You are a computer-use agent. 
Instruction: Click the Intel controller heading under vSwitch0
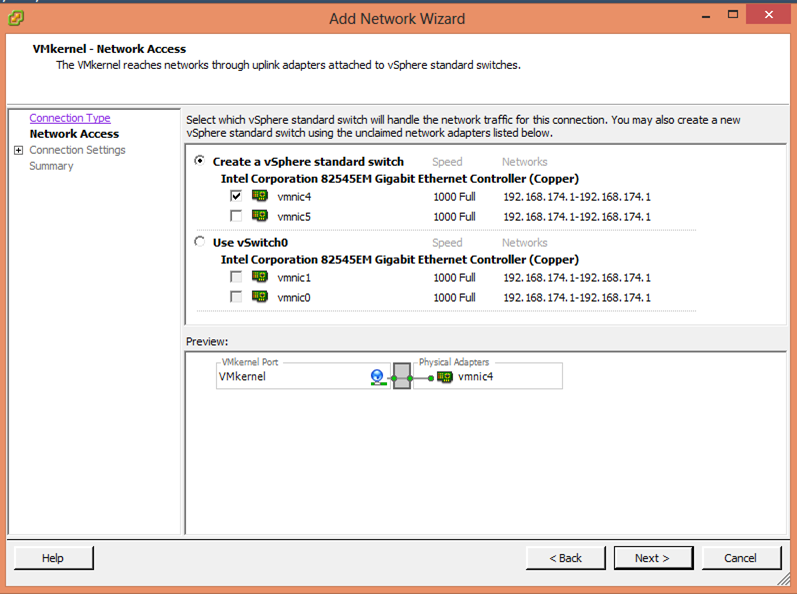pyautogui.click(x=400, y=260)
